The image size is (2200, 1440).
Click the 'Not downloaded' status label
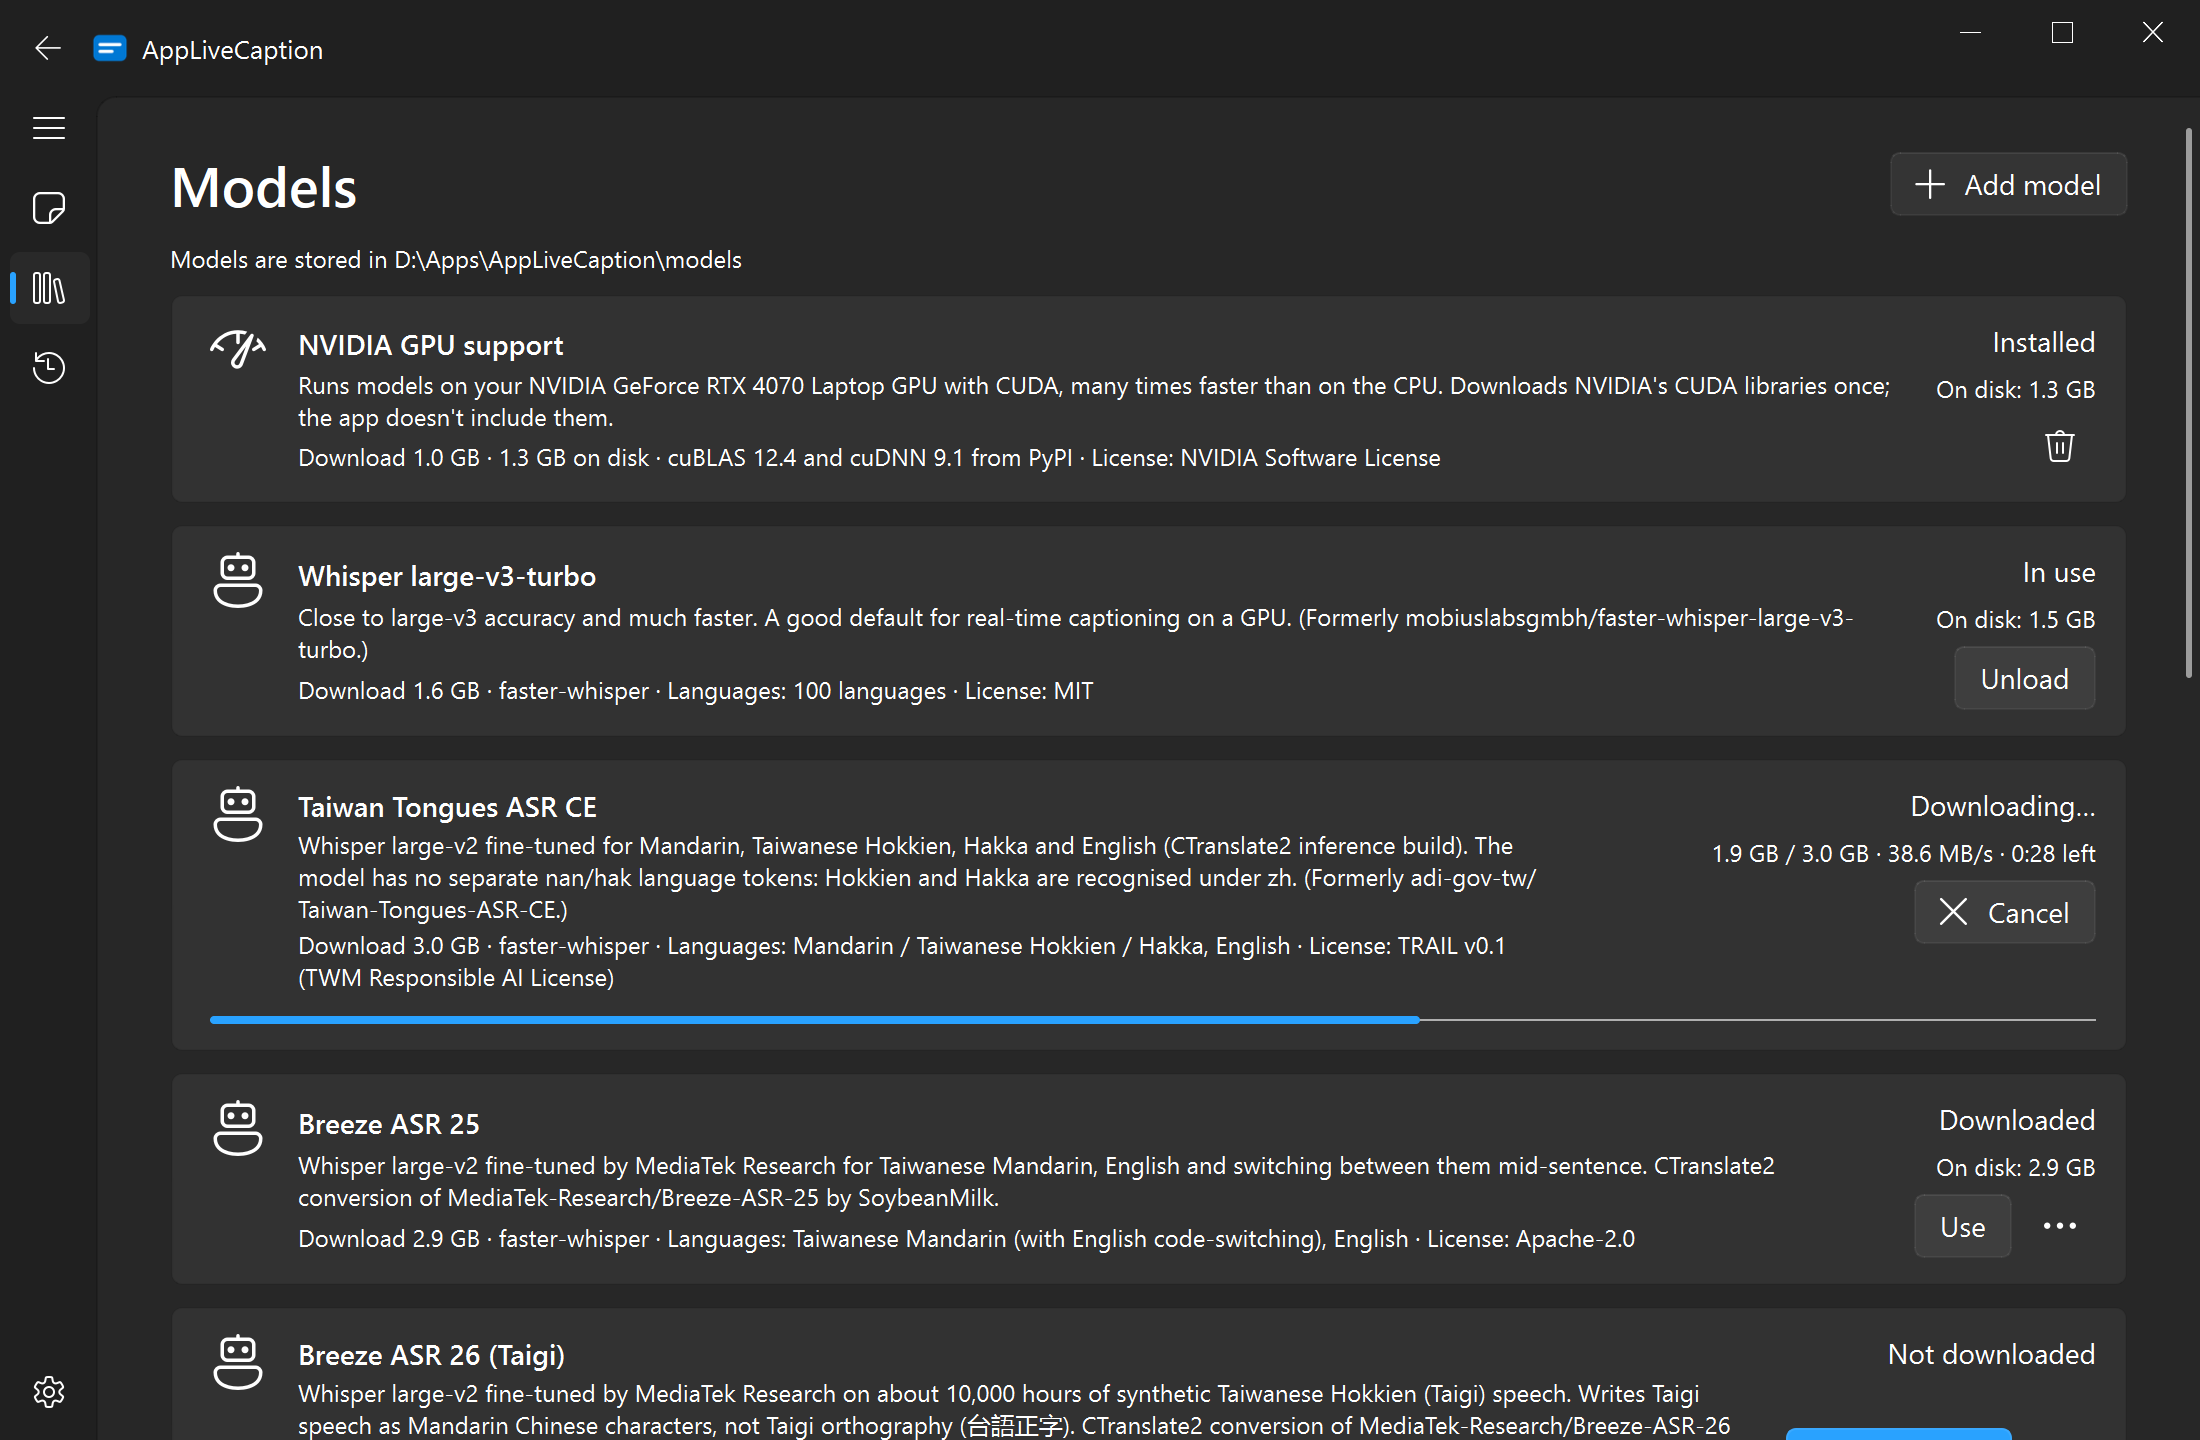point(1991,1354)
